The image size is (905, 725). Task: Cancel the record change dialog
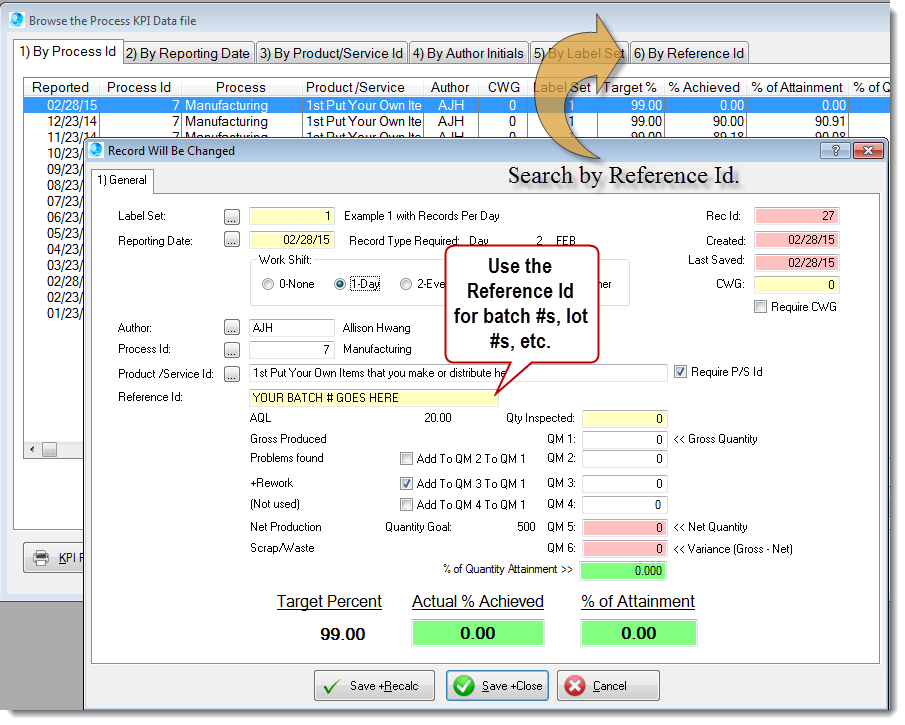point(609,686)
